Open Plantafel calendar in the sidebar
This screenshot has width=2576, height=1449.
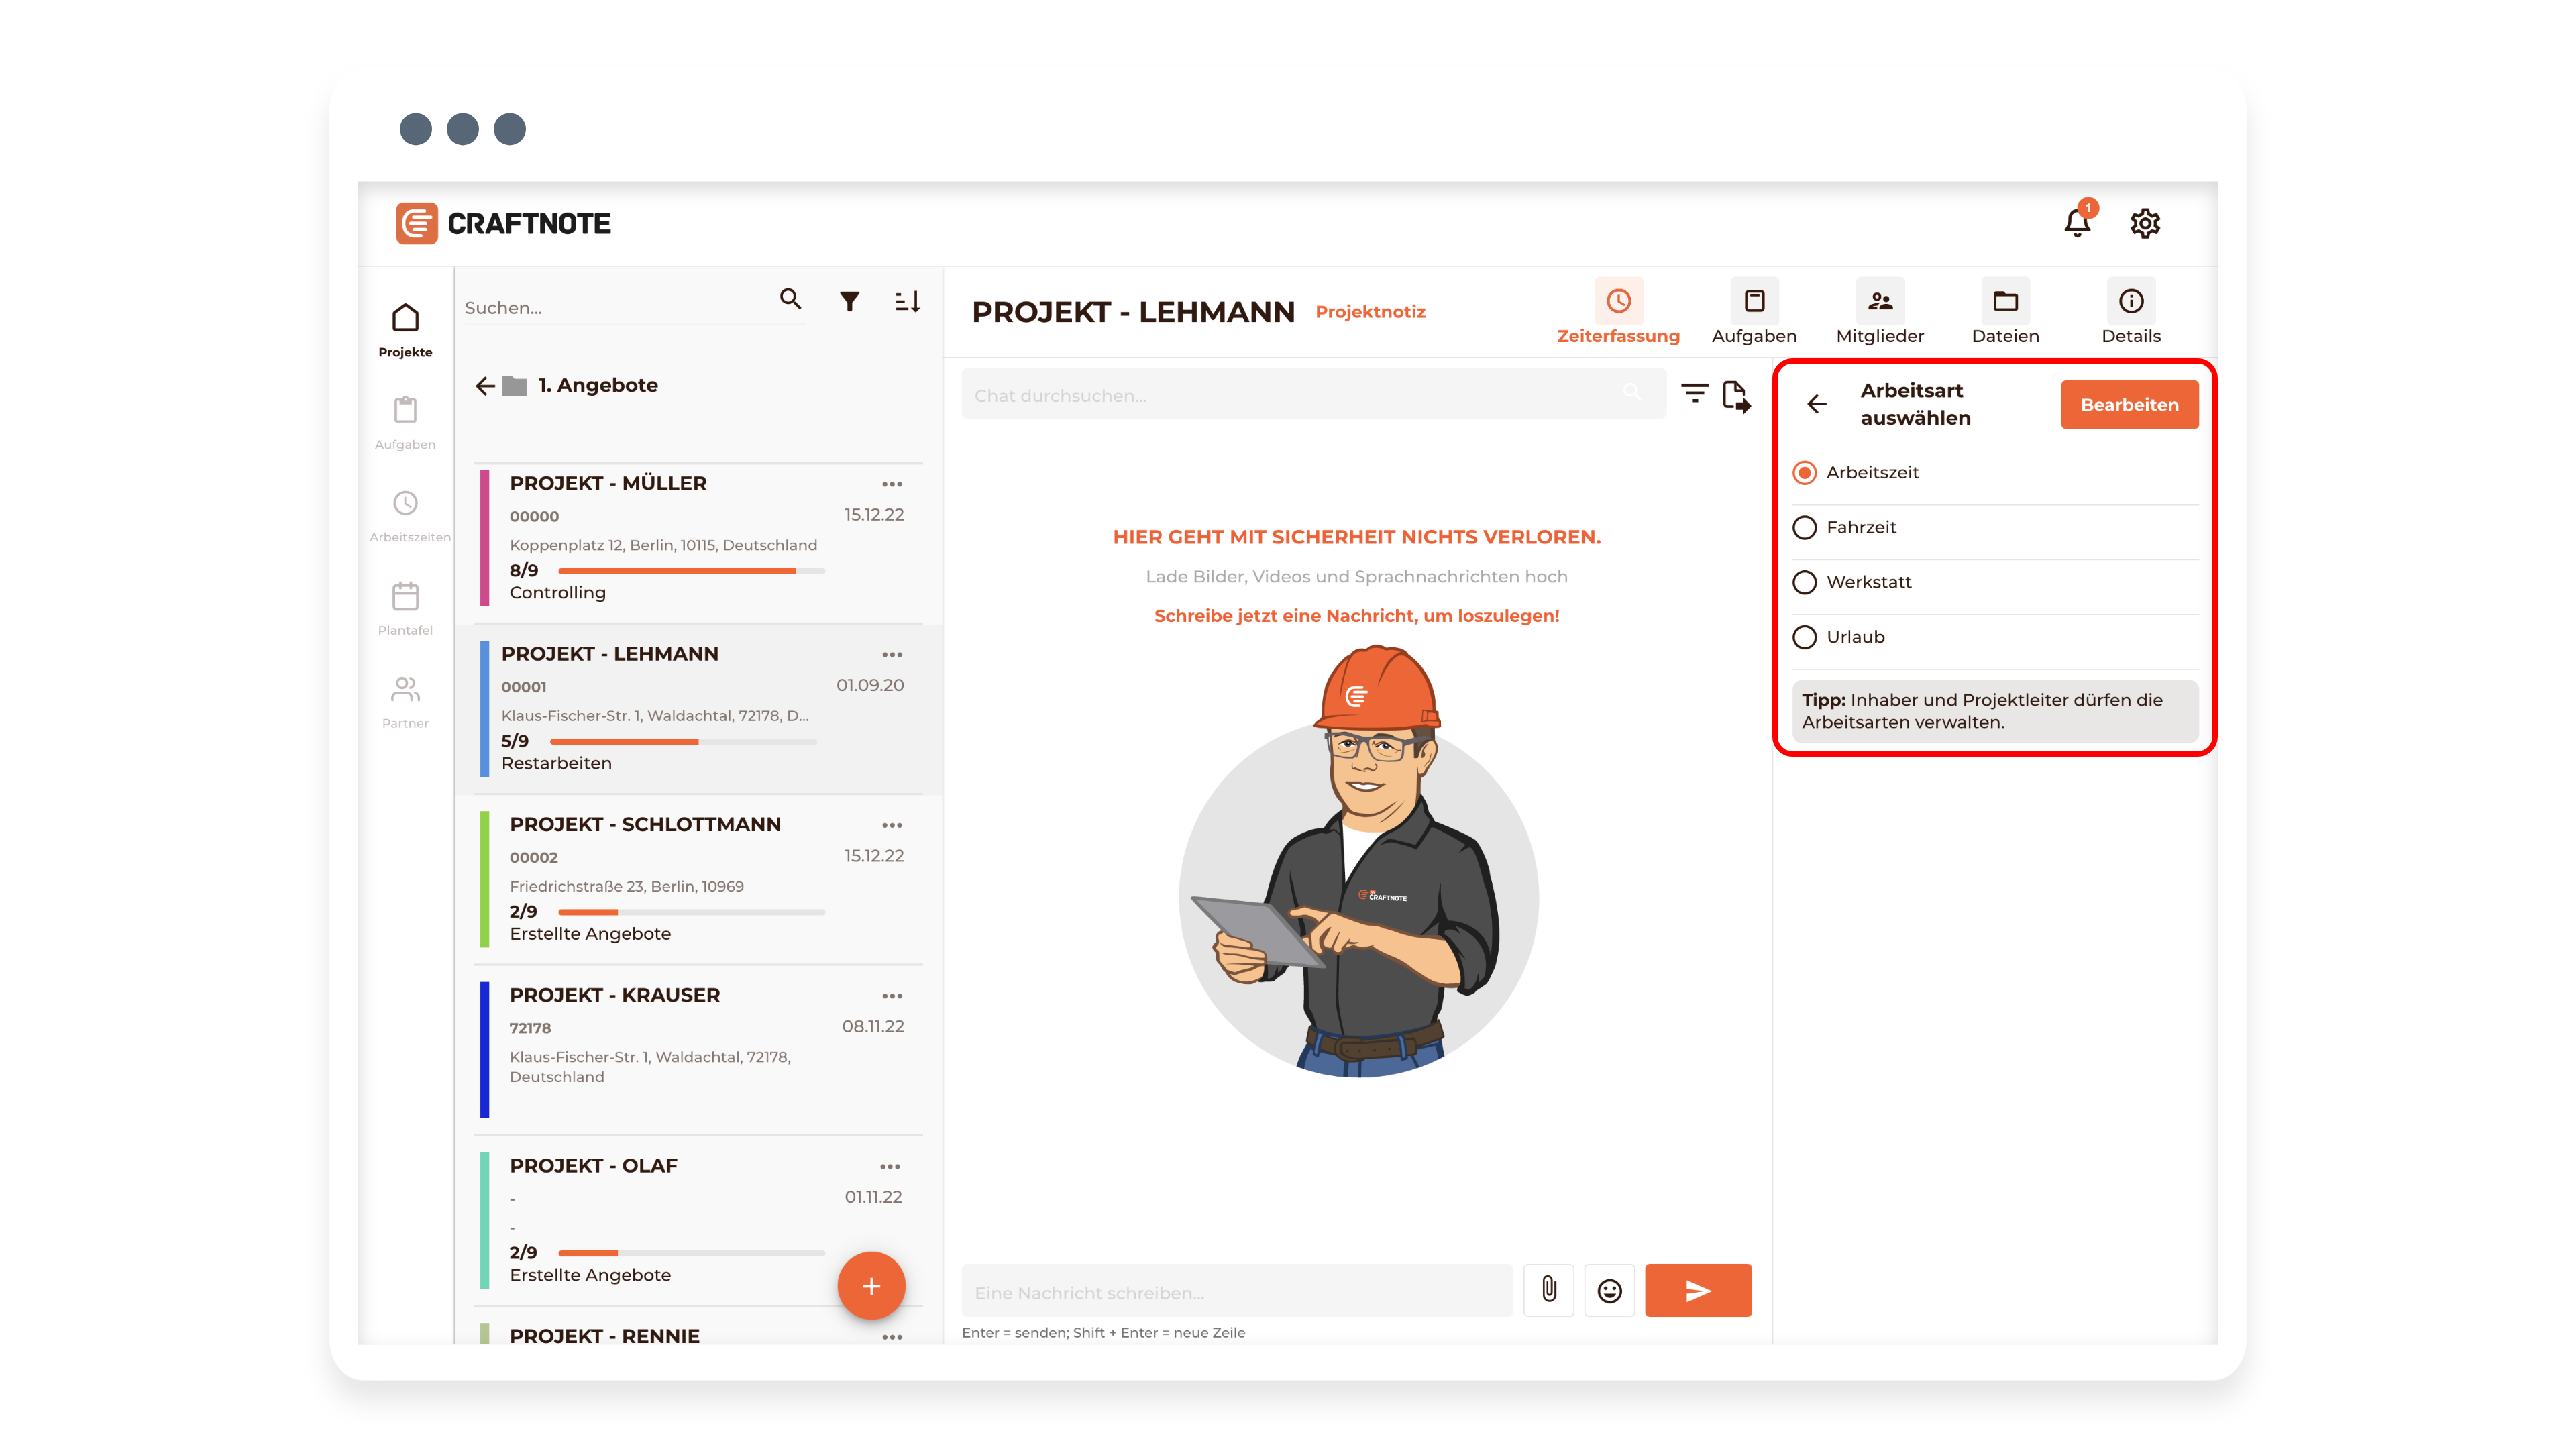405,609
